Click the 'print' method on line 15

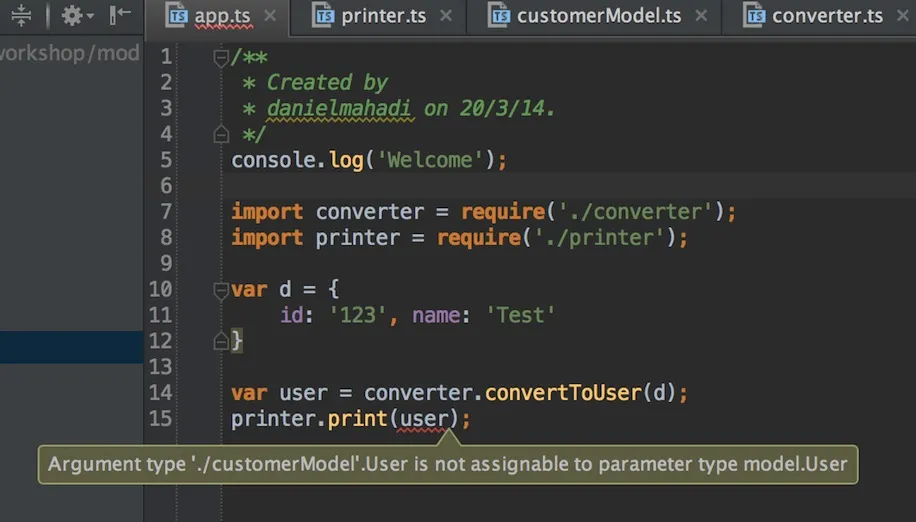pos(358,419)
